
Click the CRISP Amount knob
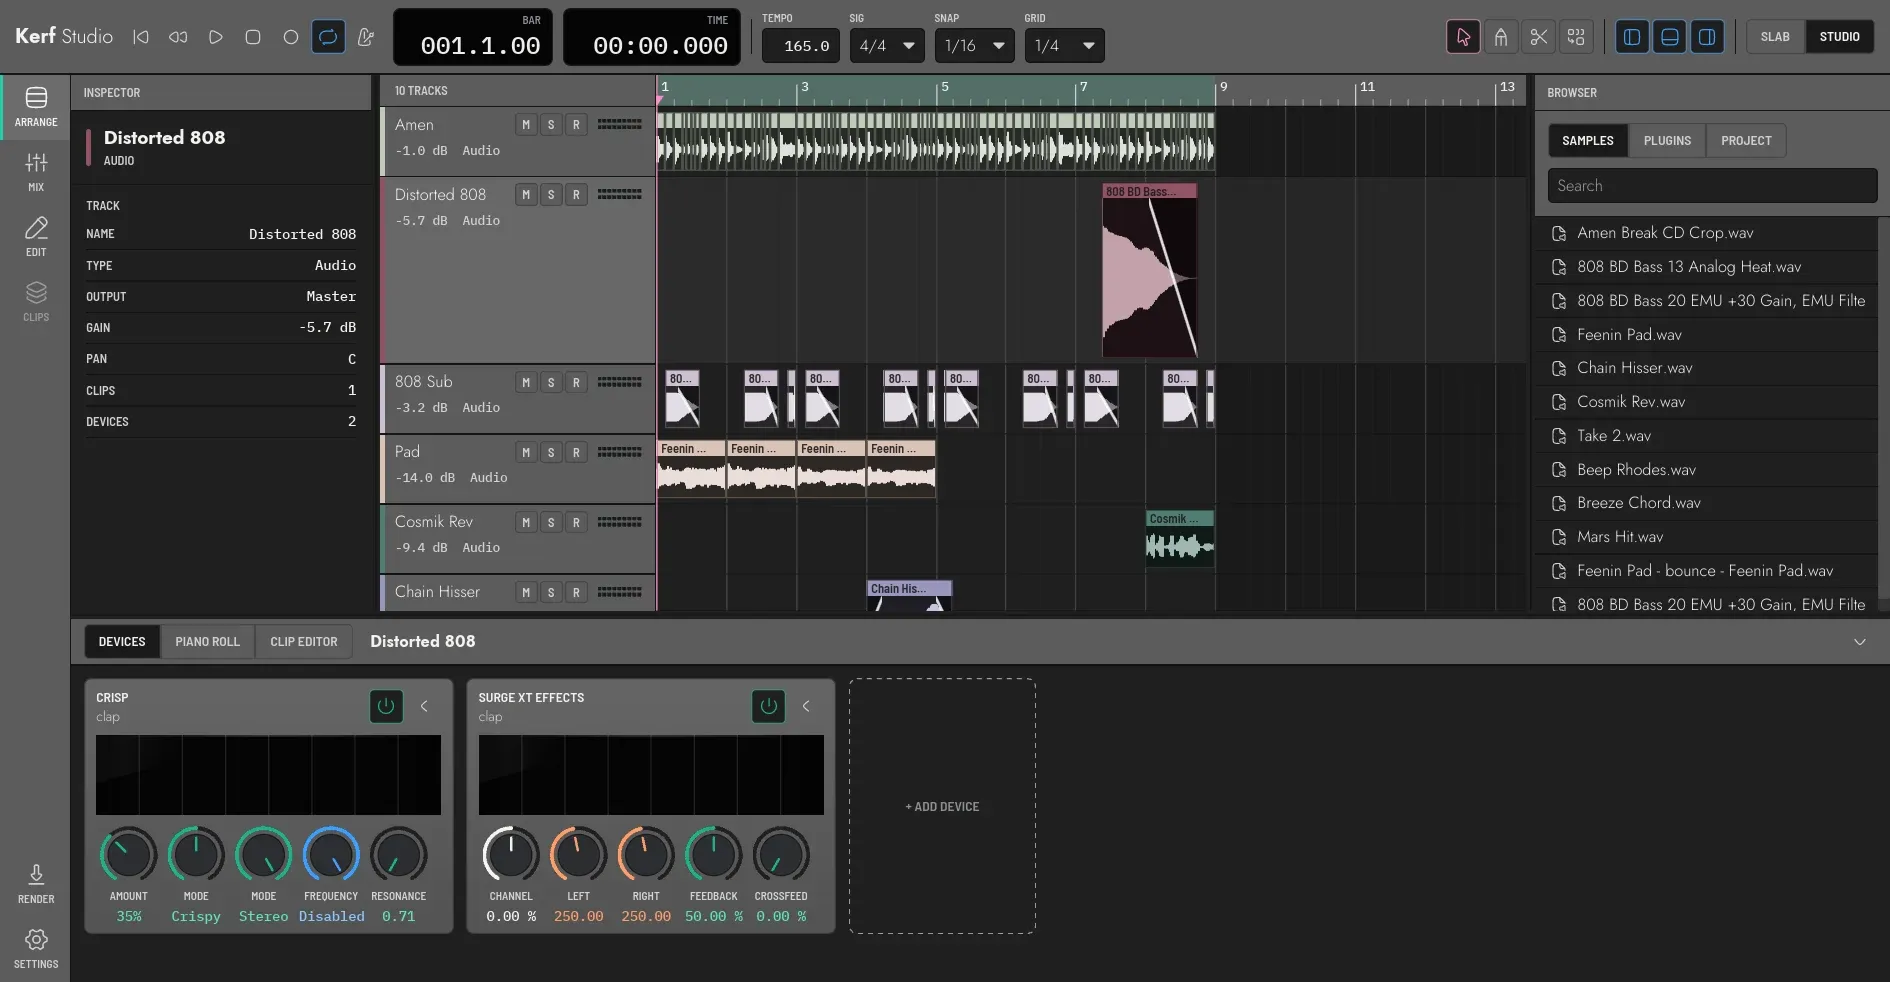click(x=128, y=855)
